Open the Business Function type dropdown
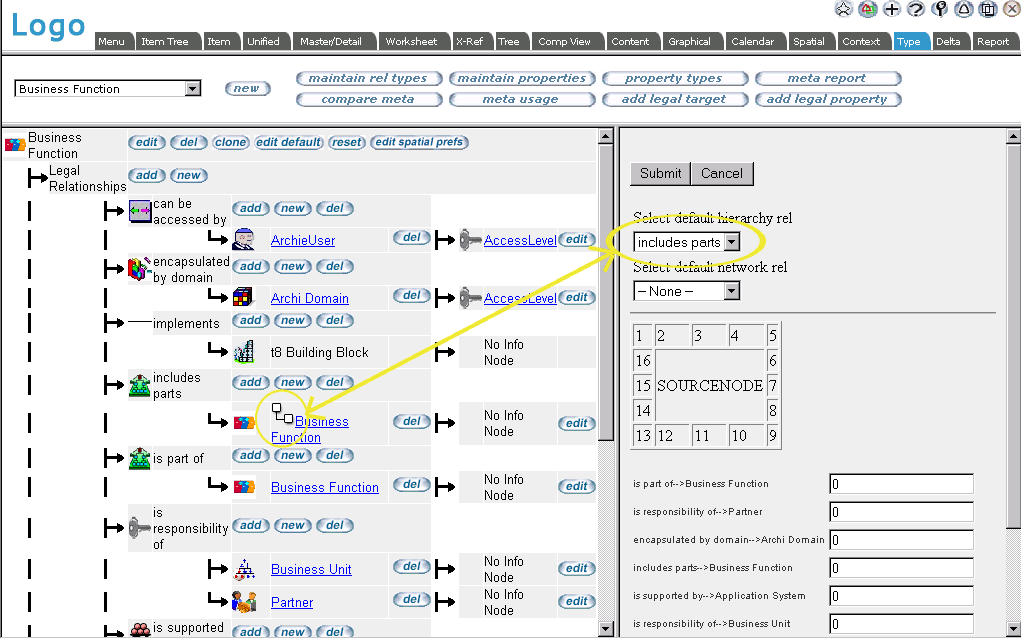The height and width of the screenshot is (638, 1021). tap(192, 89)
